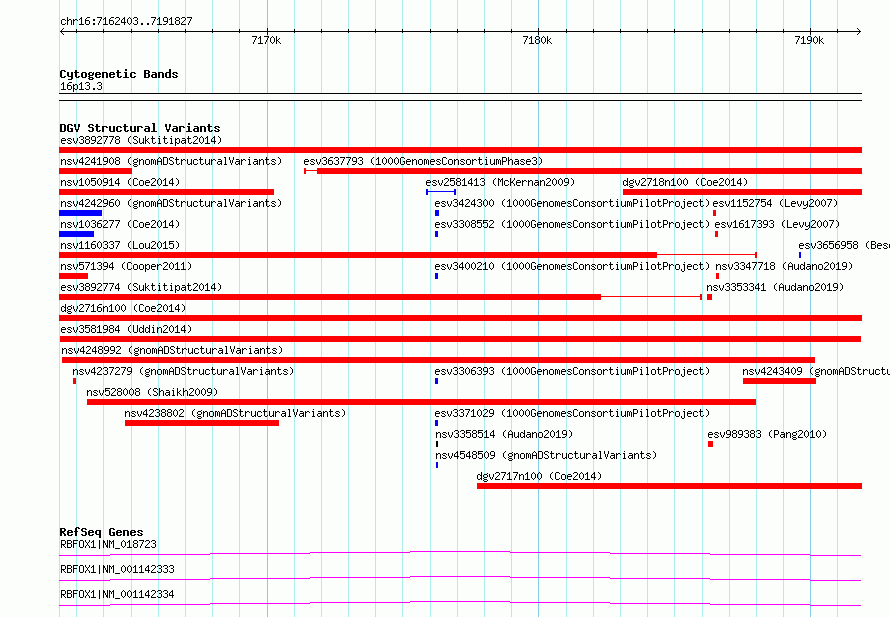Viewport: 890px width, 617px height.
Task: Click esv3581984 (Uddin2014) label
Action: point(126,329)
